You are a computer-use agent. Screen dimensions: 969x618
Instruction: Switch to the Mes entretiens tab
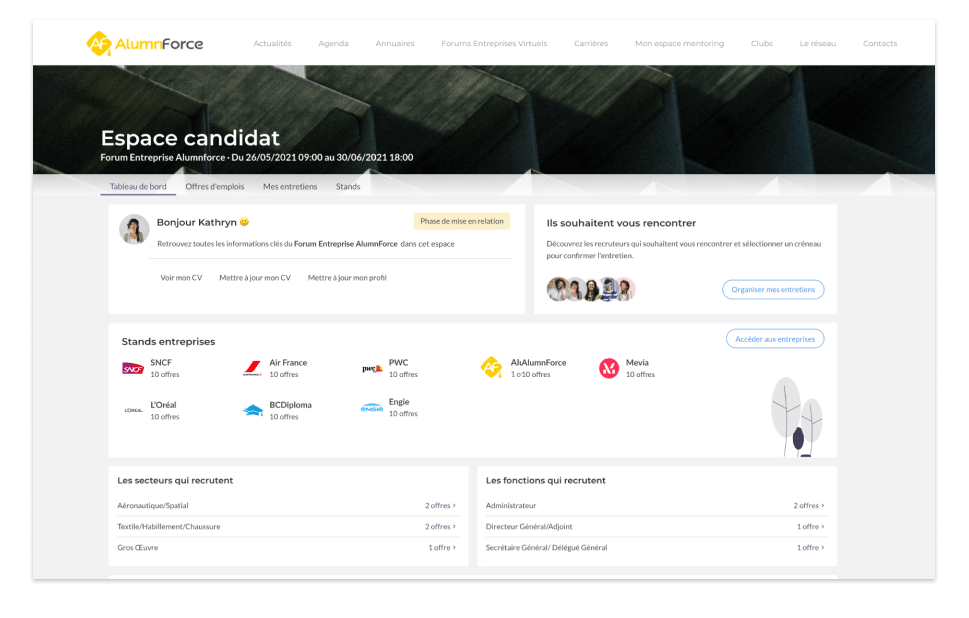[x=290, y=187]
